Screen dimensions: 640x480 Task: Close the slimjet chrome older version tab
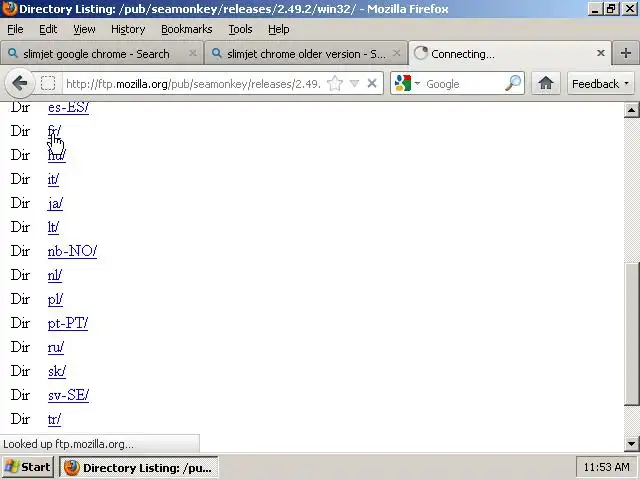396,53
